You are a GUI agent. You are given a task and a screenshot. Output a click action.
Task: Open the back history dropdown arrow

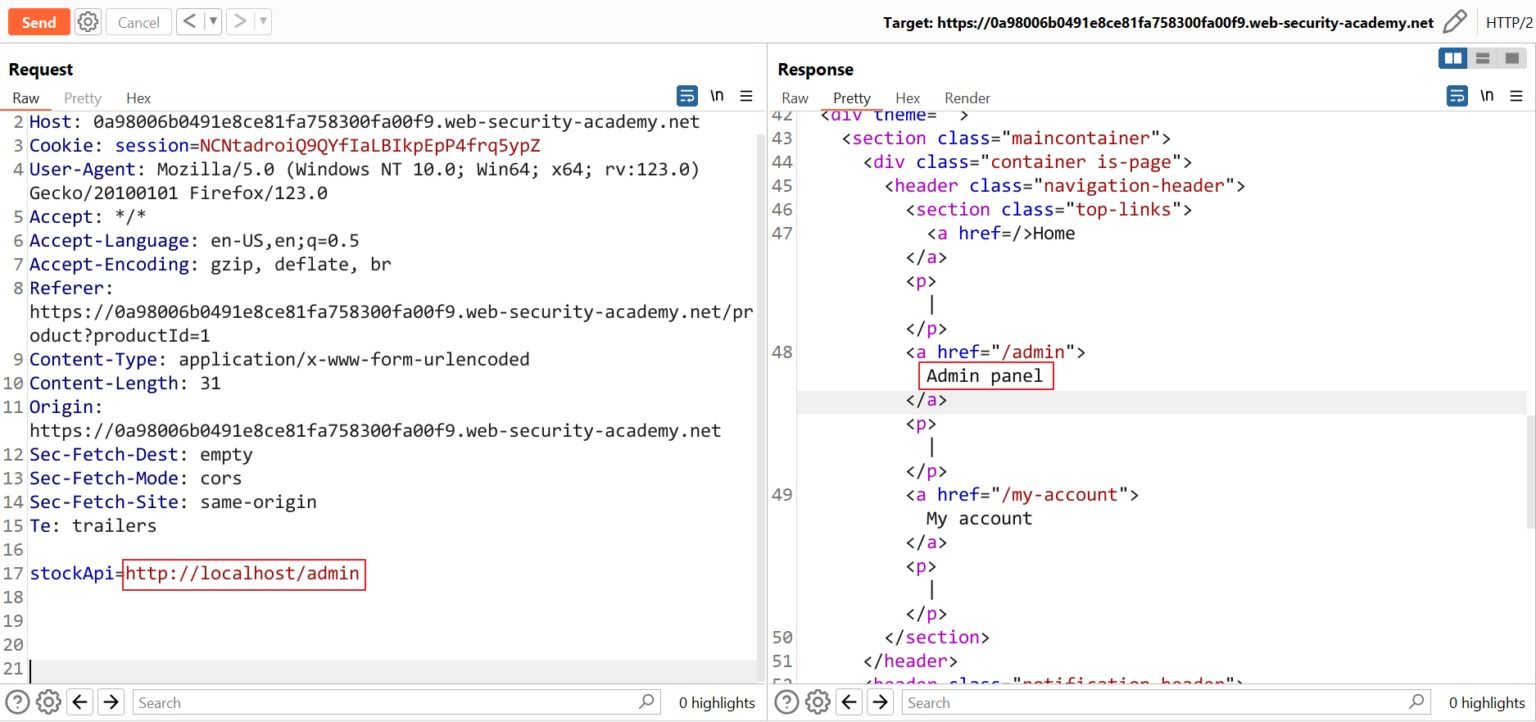tap(213, 21)
